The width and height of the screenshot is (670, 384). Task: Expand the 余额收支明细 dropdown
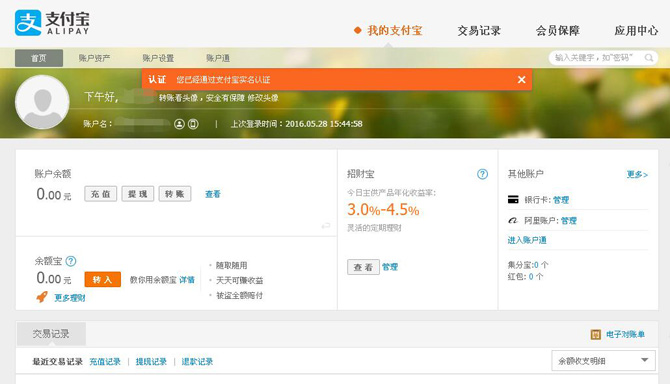(603, 361)
